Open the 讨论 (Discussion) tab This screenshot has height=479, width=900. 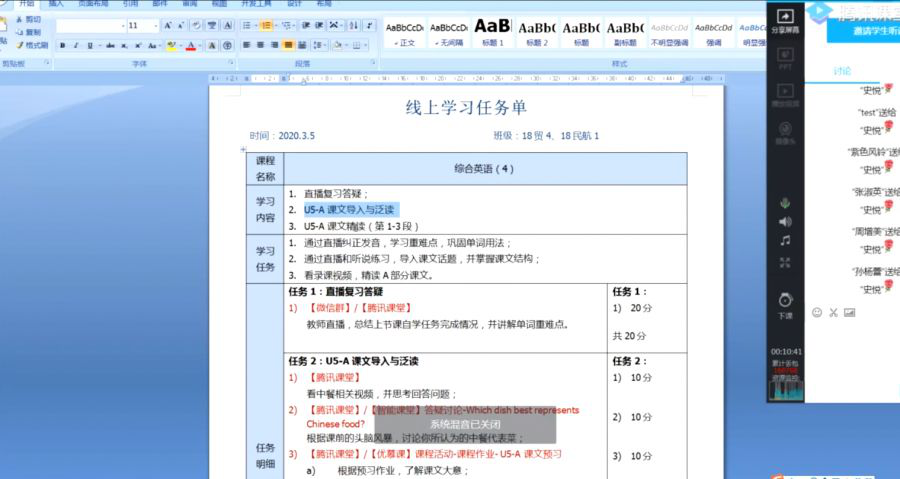click(x=842, y=70)
